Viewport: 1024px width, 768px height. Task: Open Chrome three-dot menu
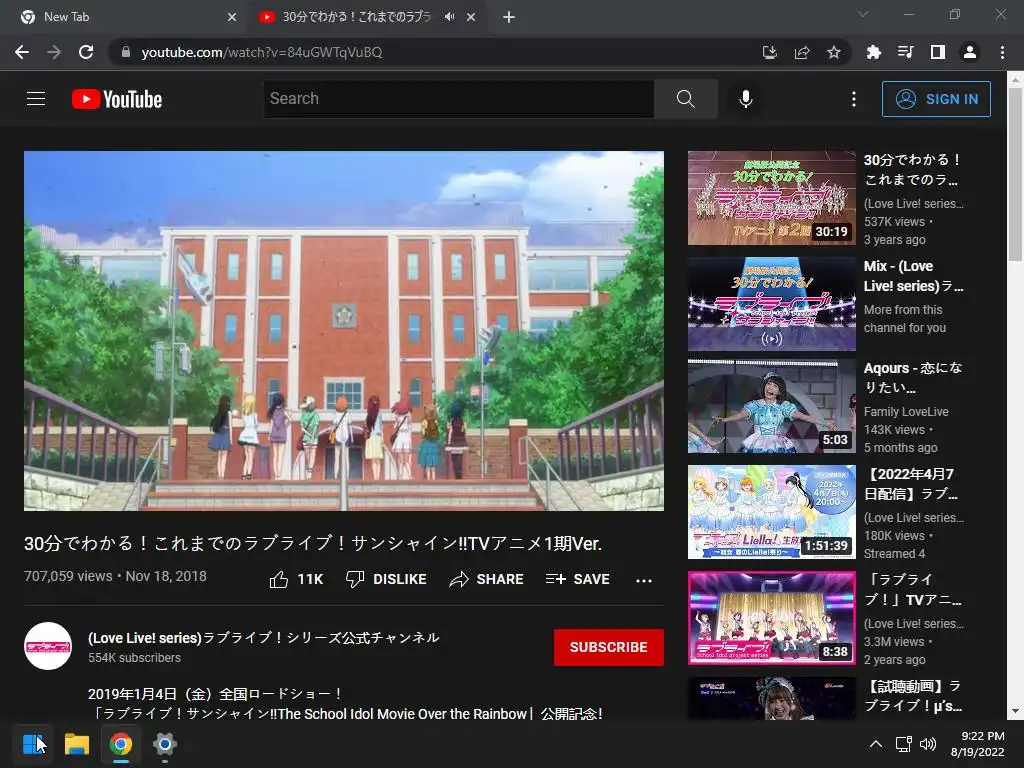click(x=1002, y=52)
